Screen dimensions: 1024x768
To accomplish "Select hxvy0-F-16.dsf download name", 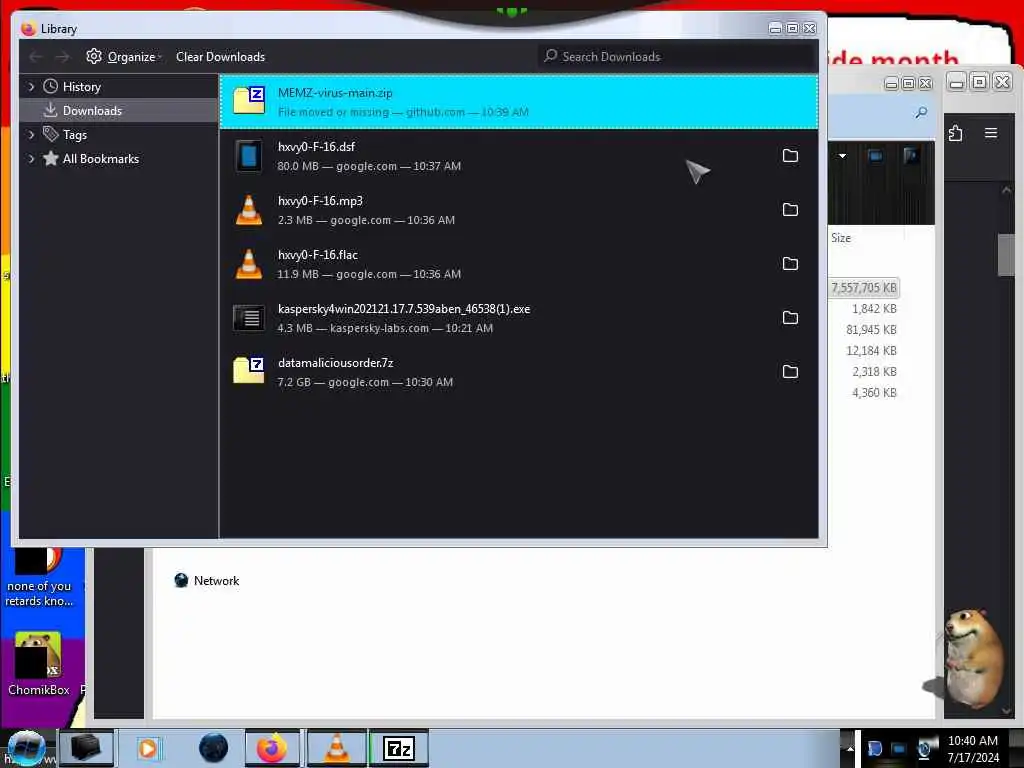I will [x=316, y=147].
